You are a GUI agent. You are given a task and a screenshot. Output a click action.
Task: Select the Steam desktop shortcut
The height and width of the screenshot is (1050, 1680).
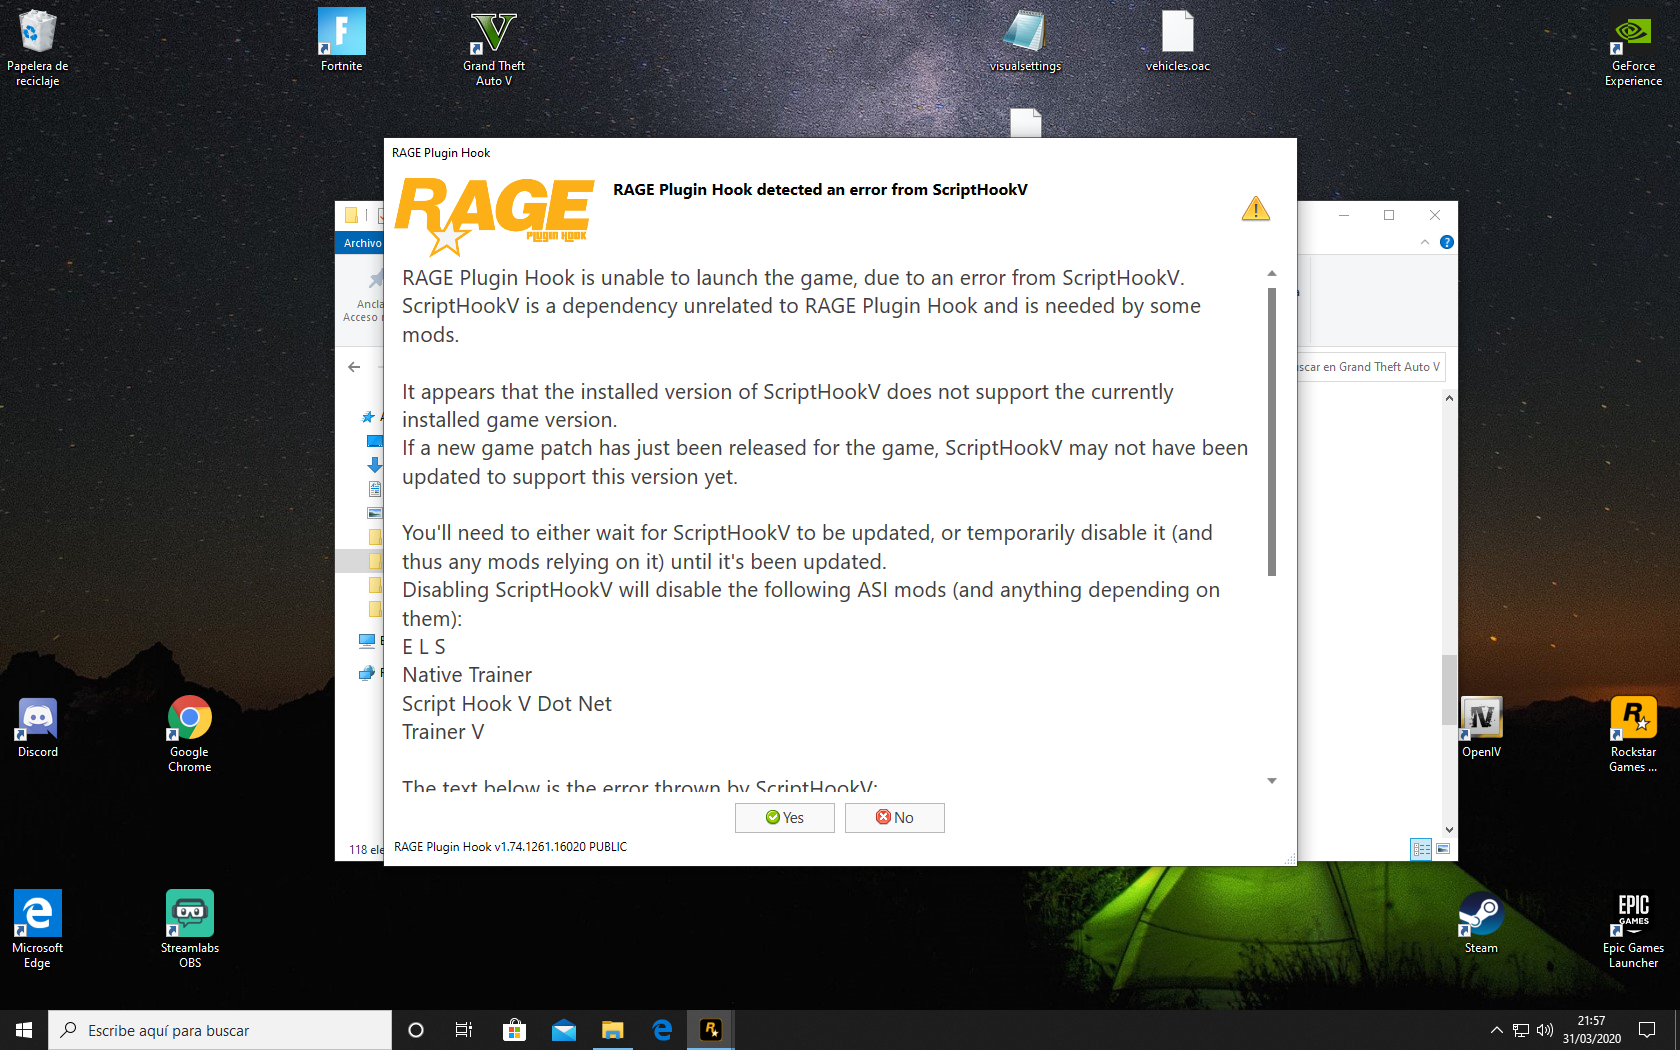(1481, 922)
